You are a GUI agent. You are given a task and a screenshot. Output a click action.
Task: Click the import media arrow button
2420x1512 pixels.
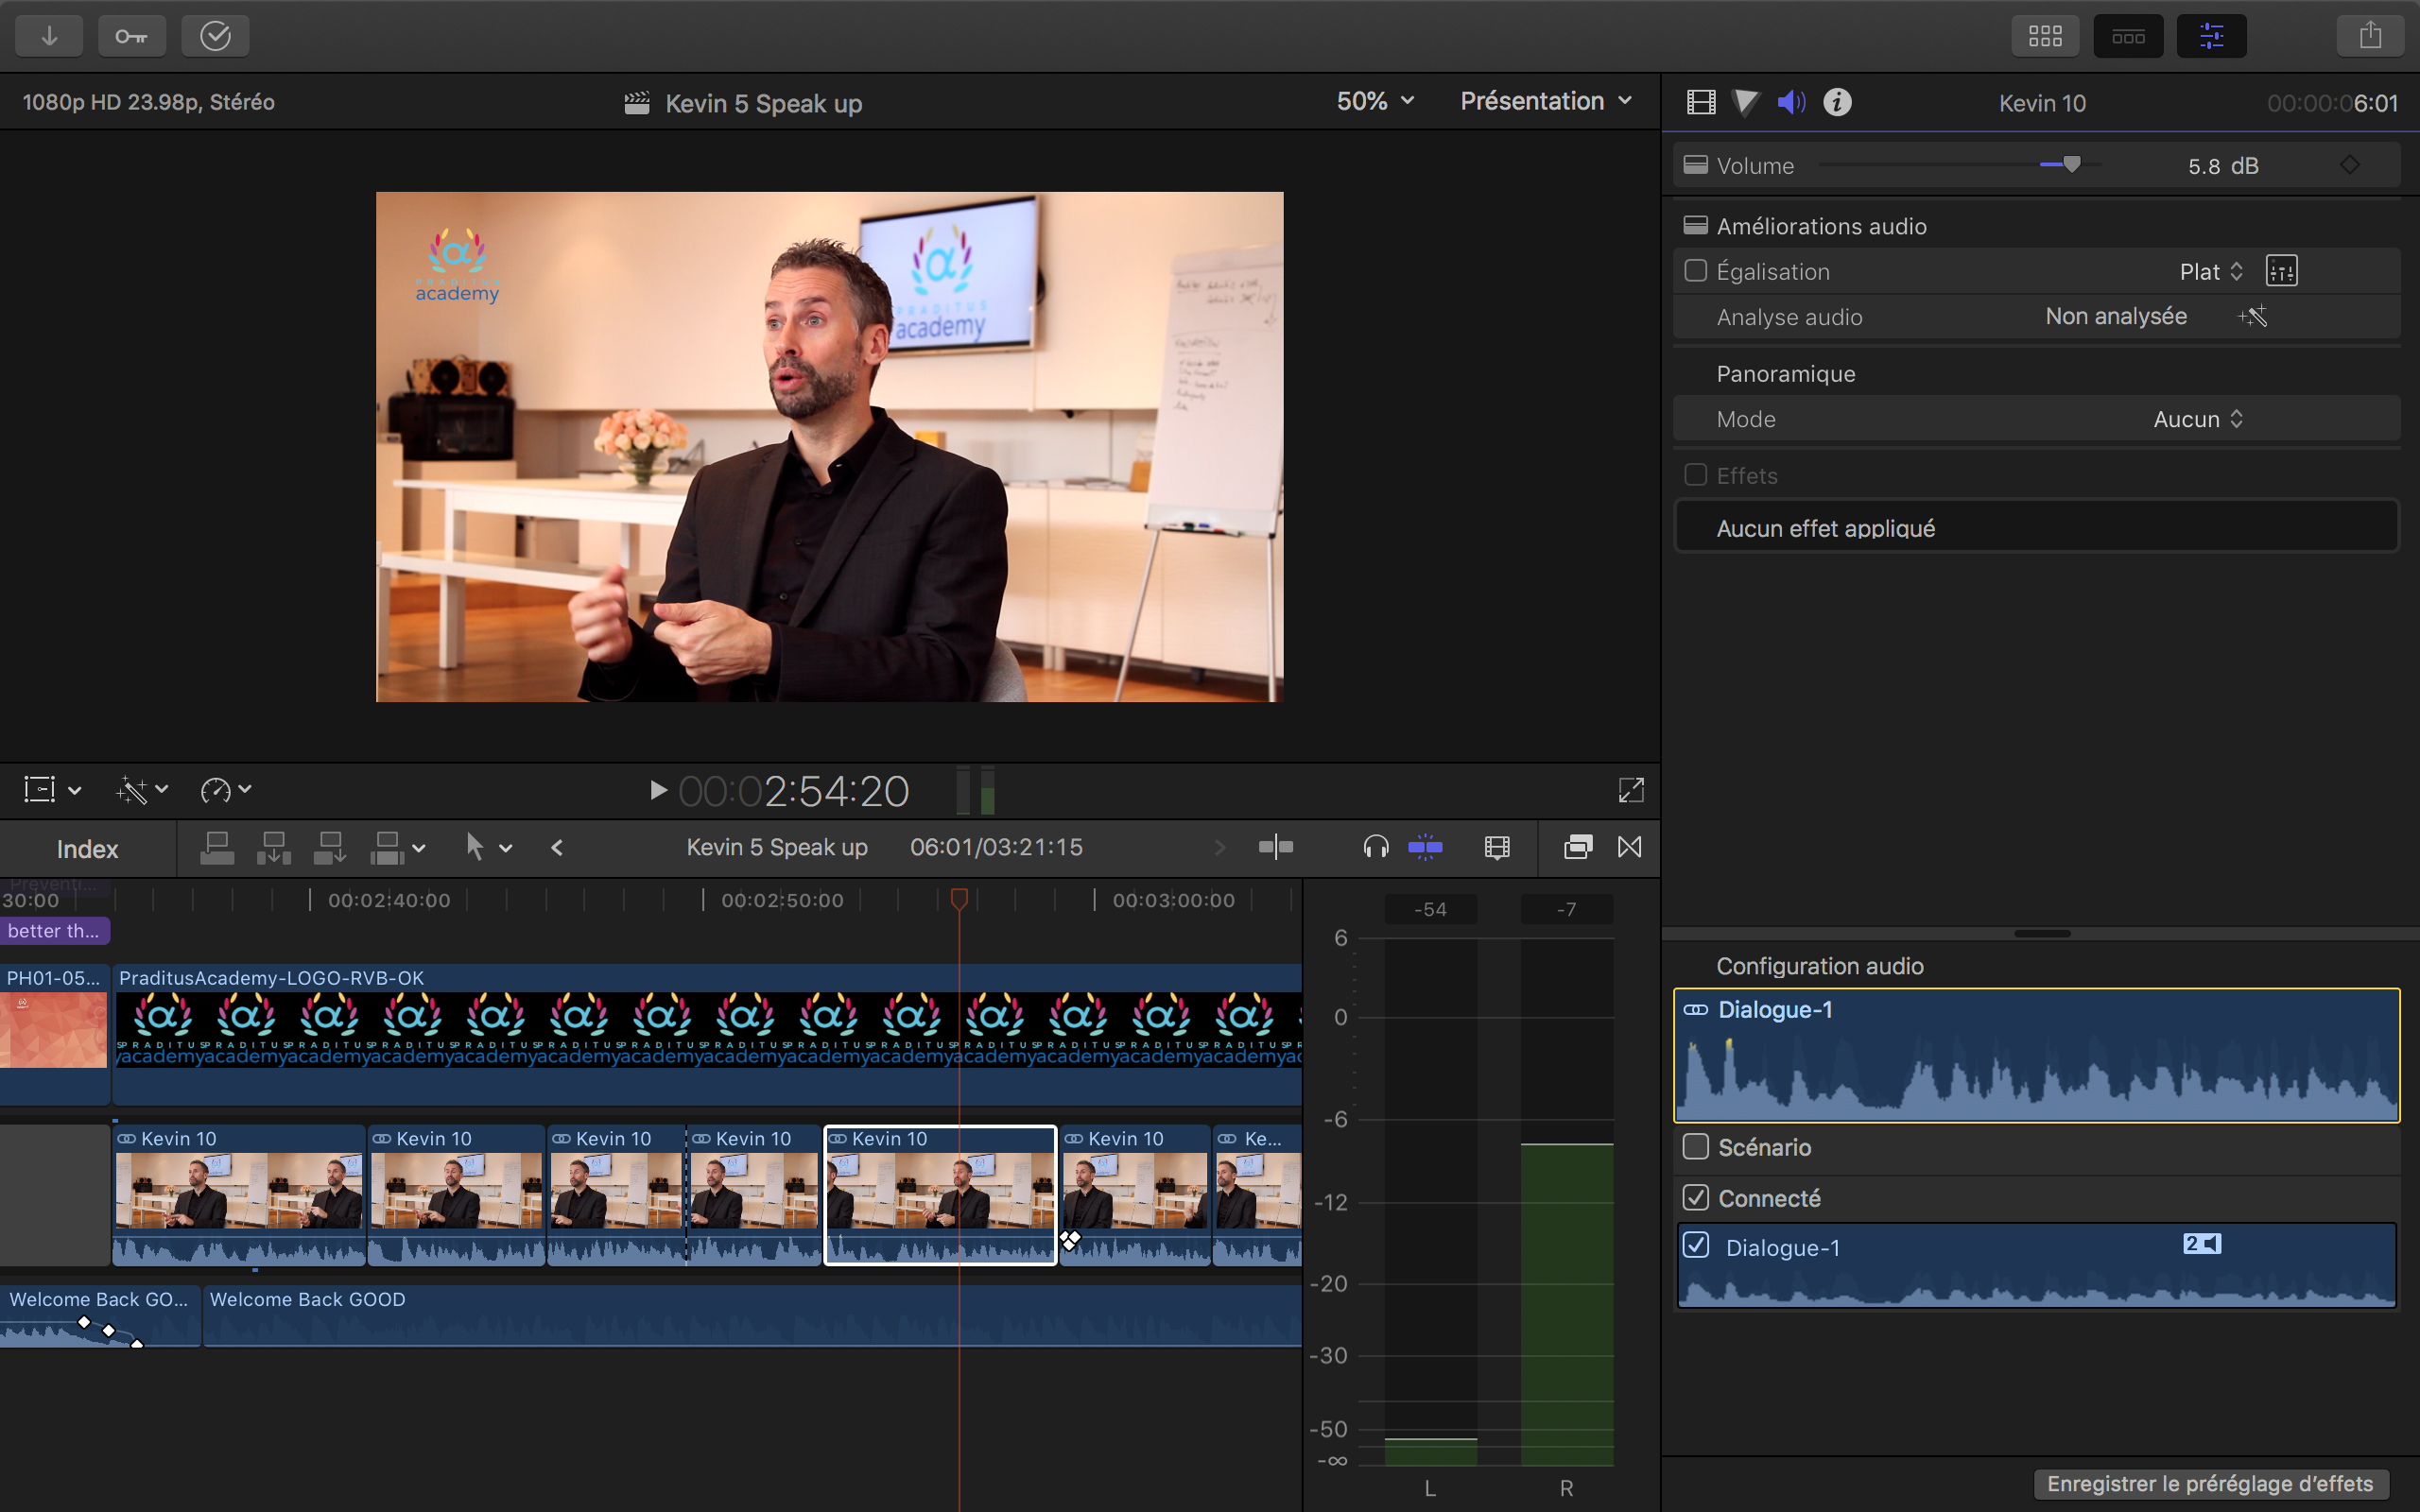click(49, 36)
